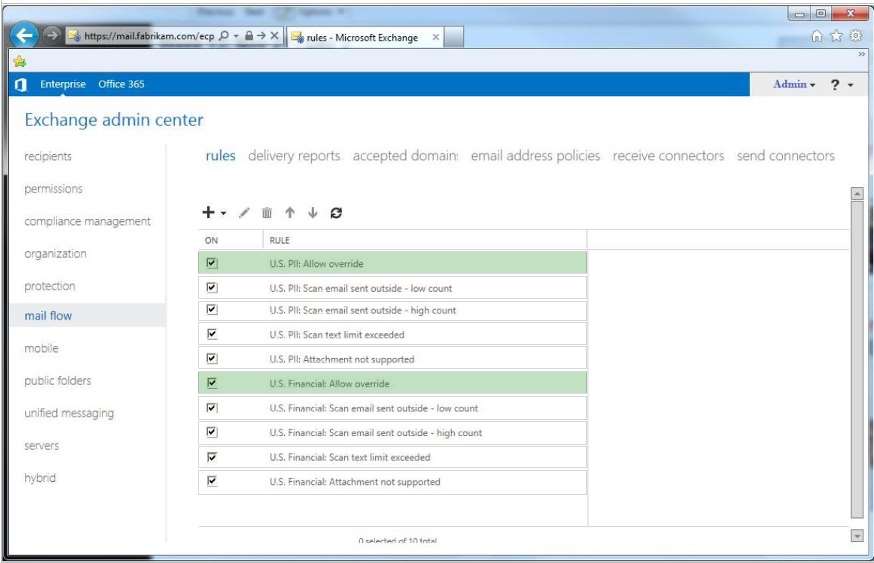Click the Edit rule pencil icon

tap(244, 212)
